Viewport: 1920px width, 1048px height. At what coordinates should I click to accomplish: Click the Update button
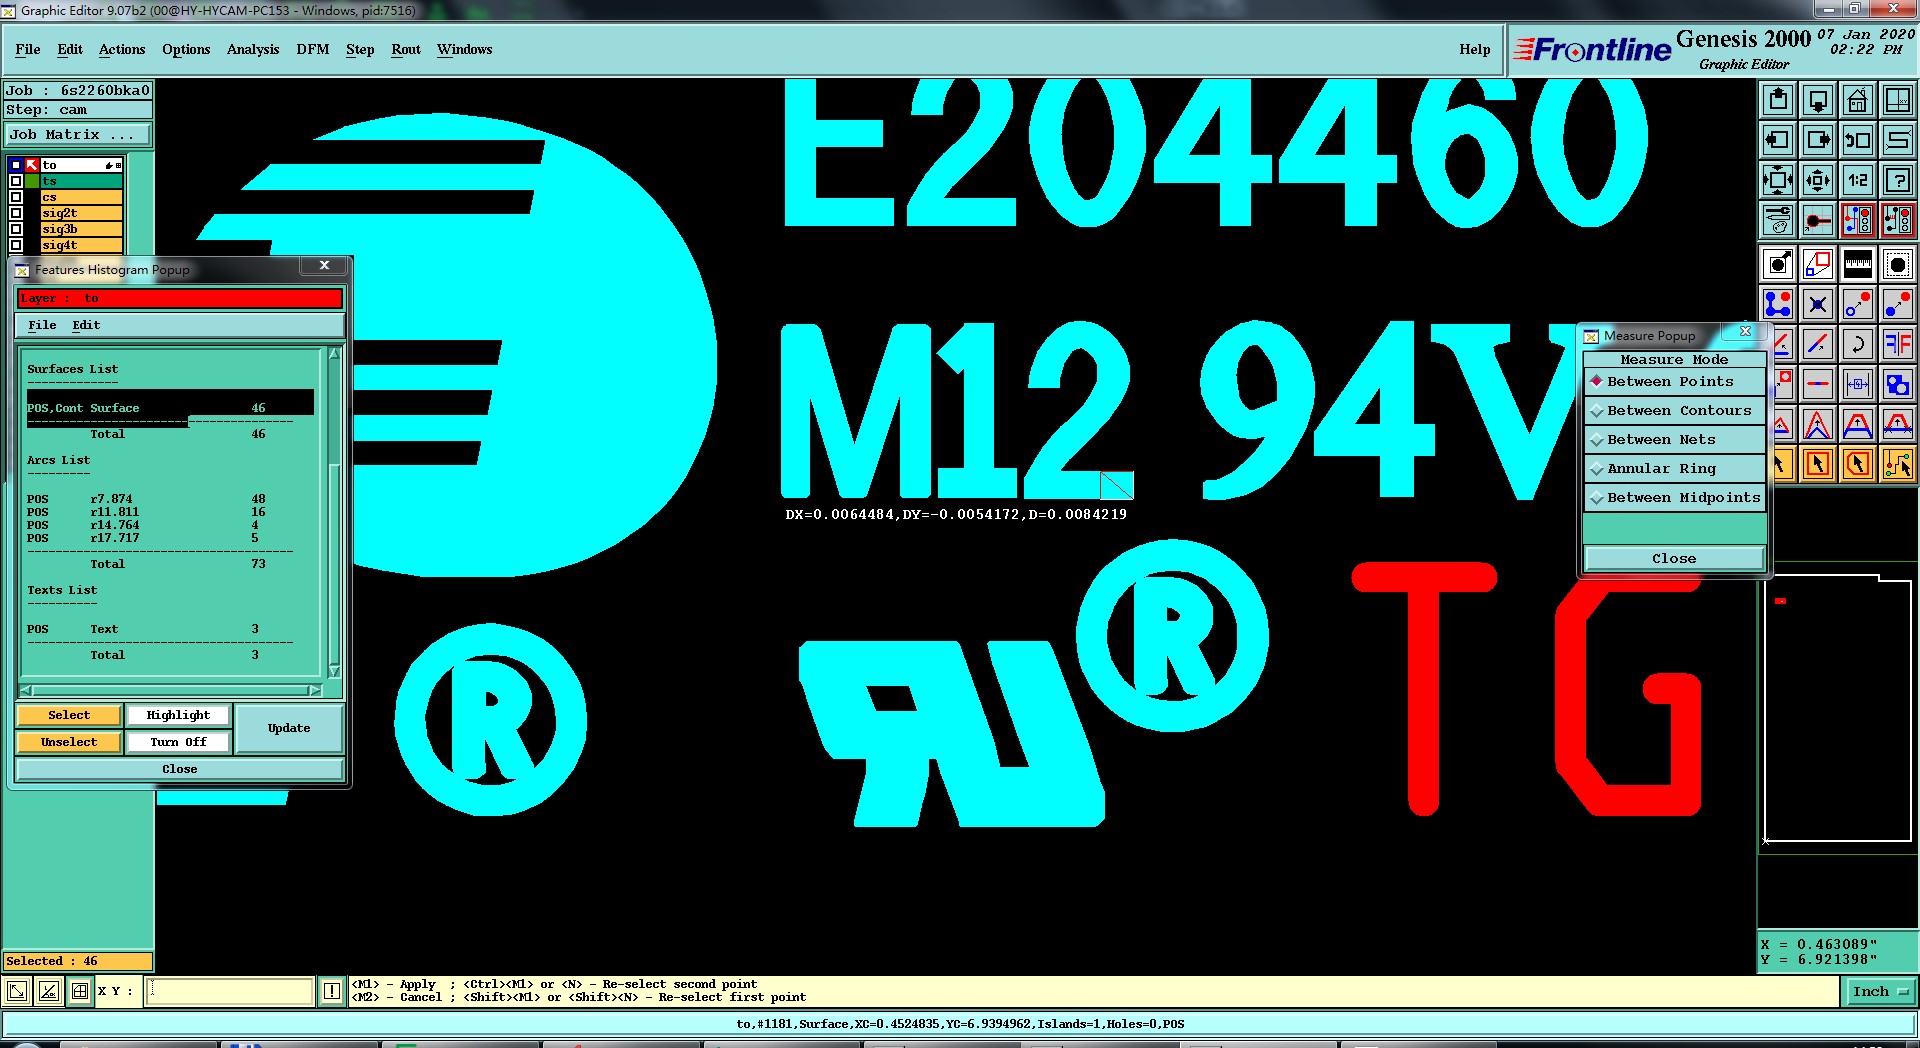tap(289, 728)
